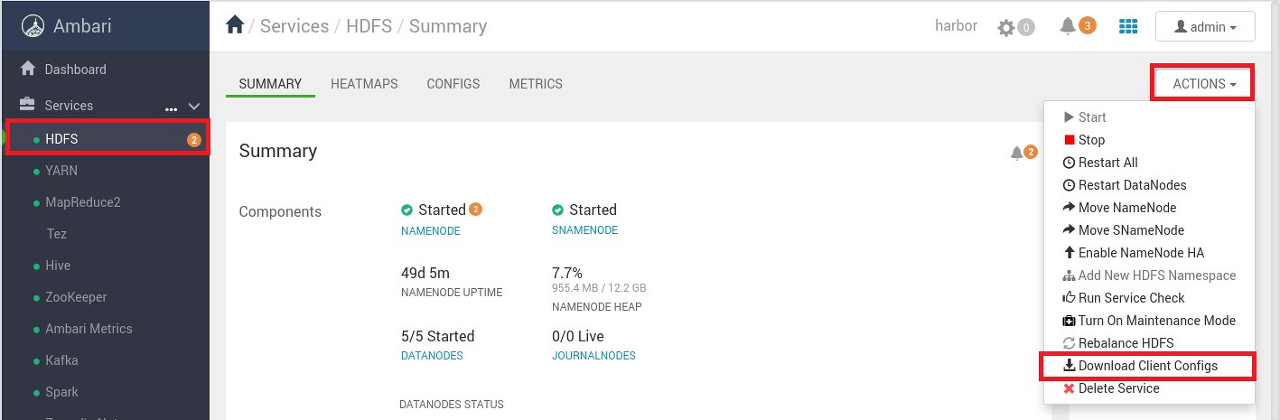Collapse the Services chevron in sidebar
Viewport: 1280px width, 420px height.
194,106
